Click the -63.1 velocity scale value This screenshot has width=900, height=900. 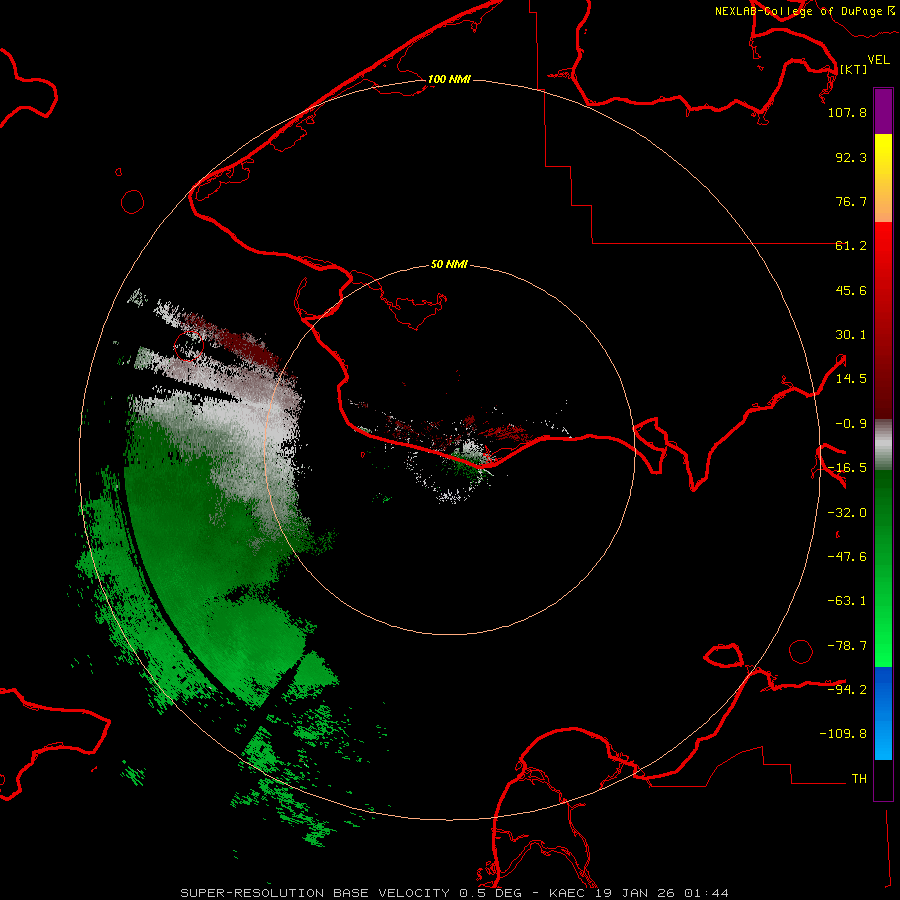[847, 601]
